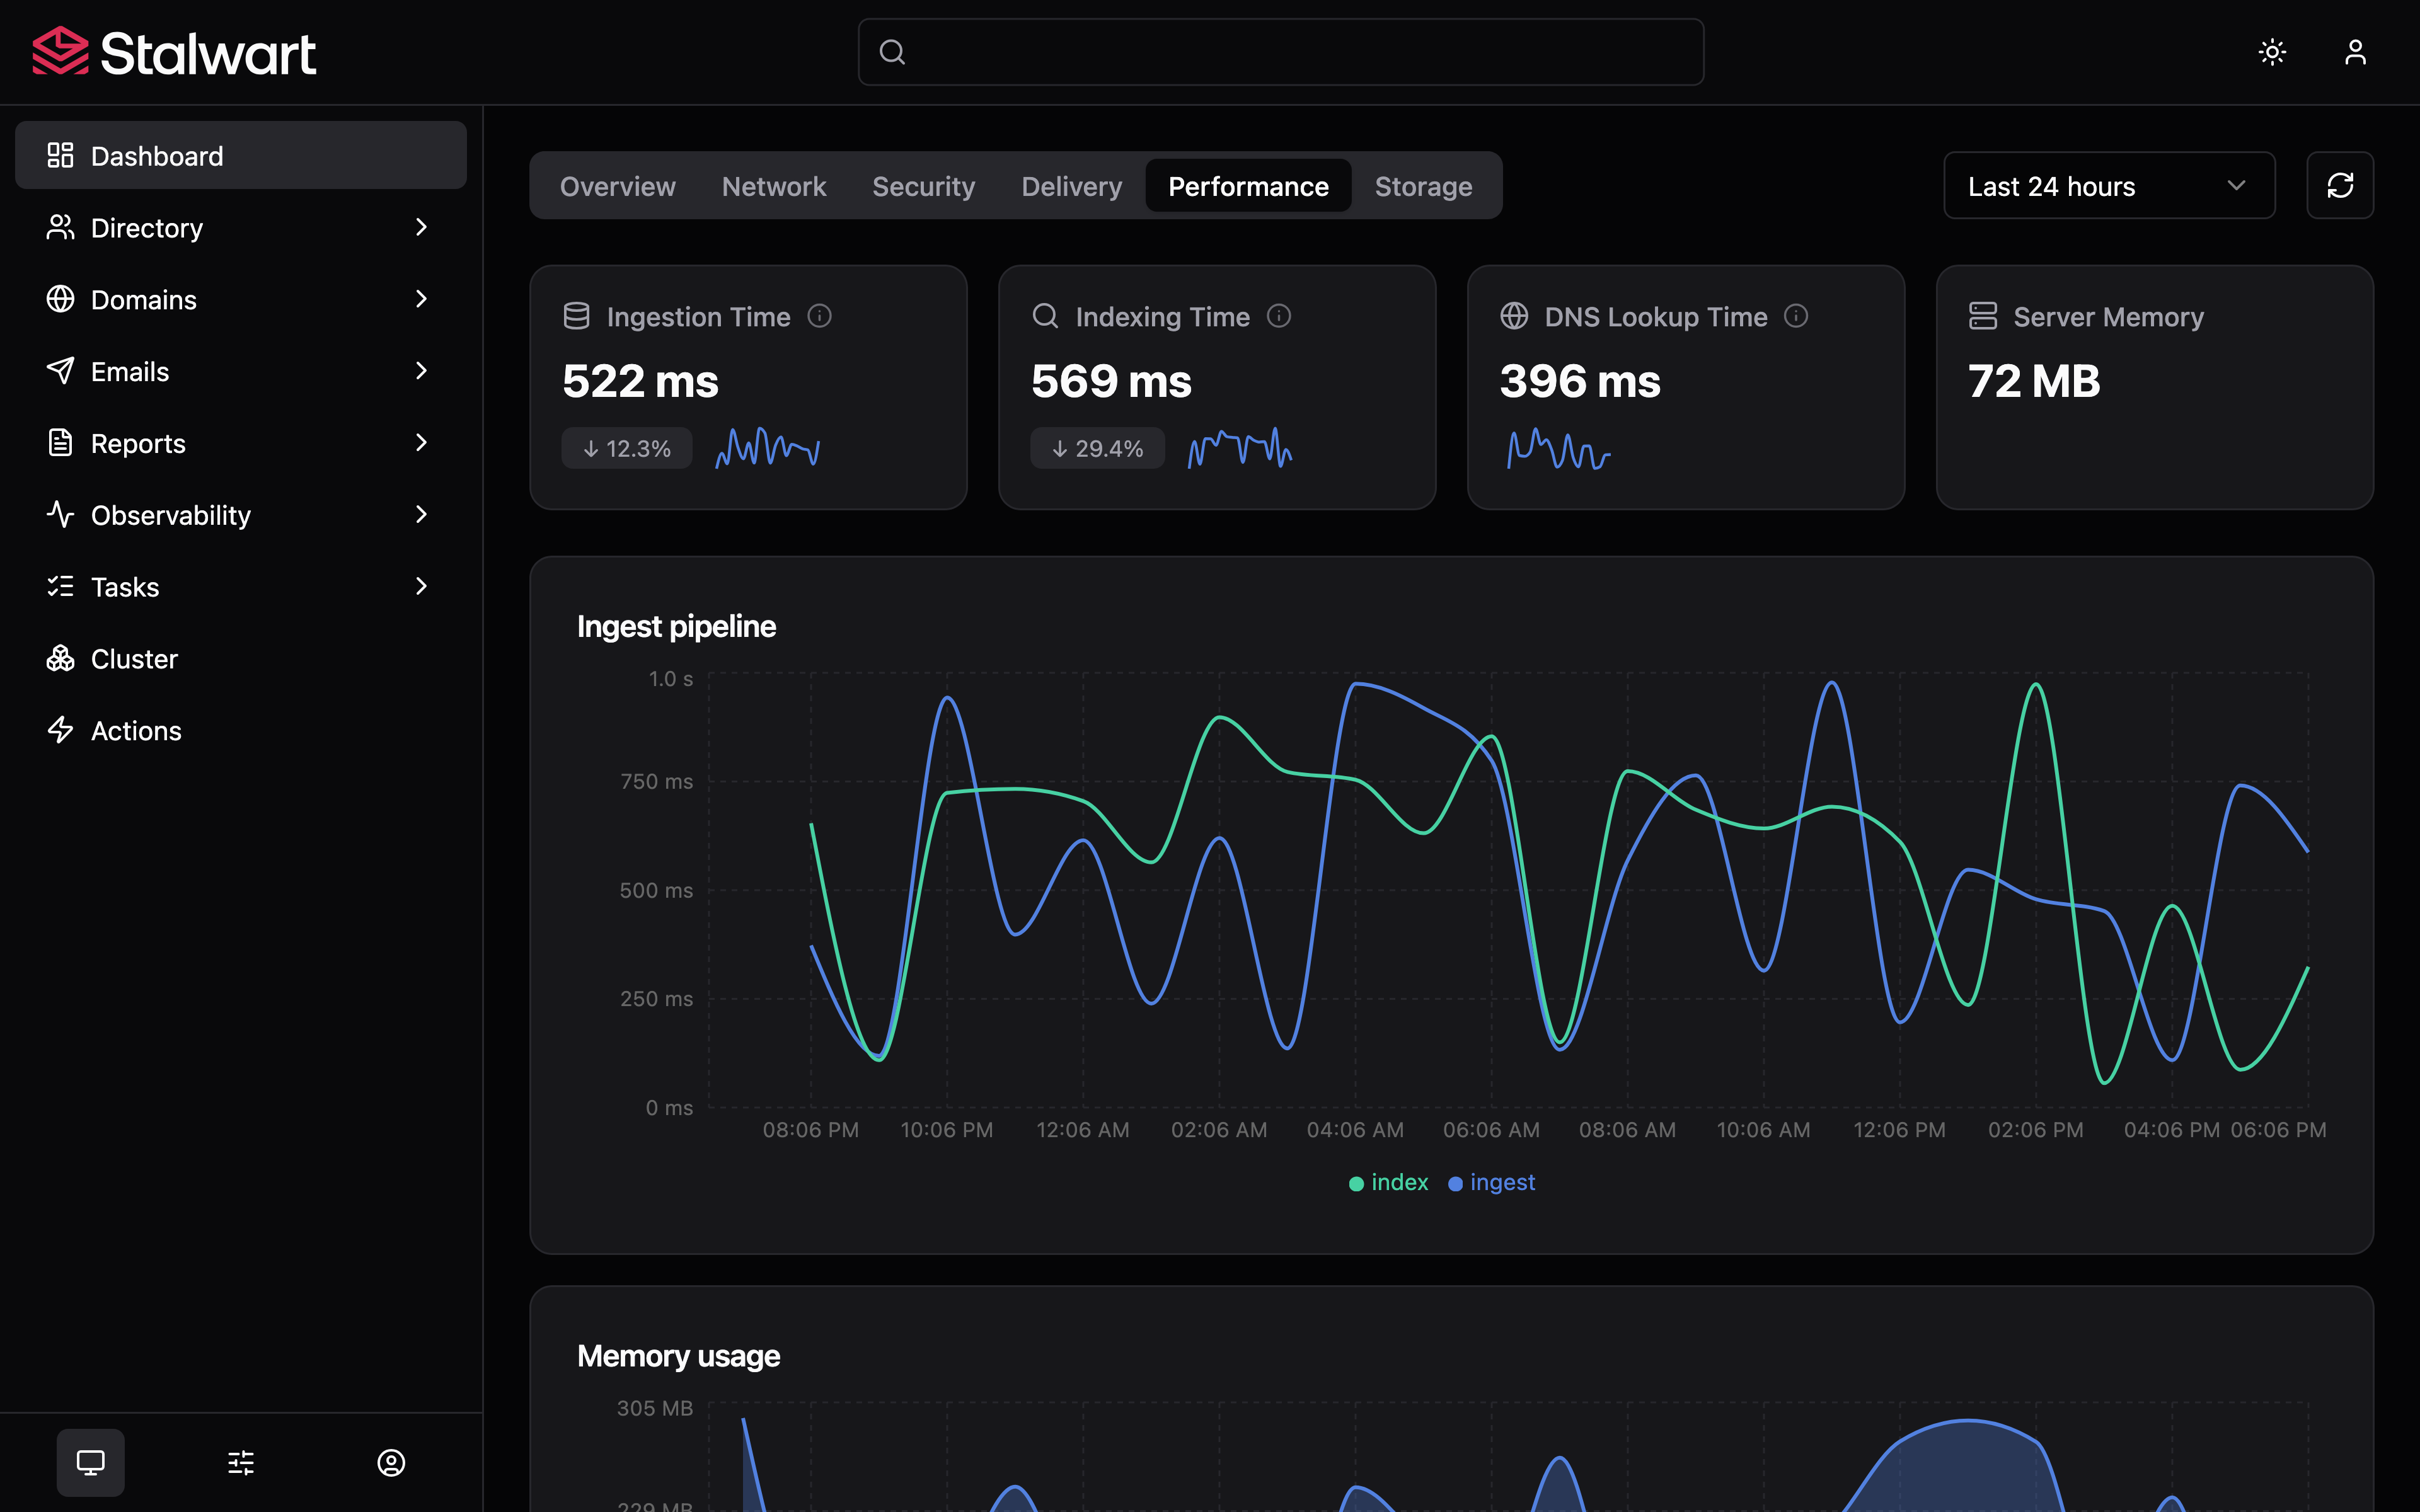The width and height of the screenshot is (2420, 1512).
Task: Click the 72 MB value
Action: coord(2034,381)
